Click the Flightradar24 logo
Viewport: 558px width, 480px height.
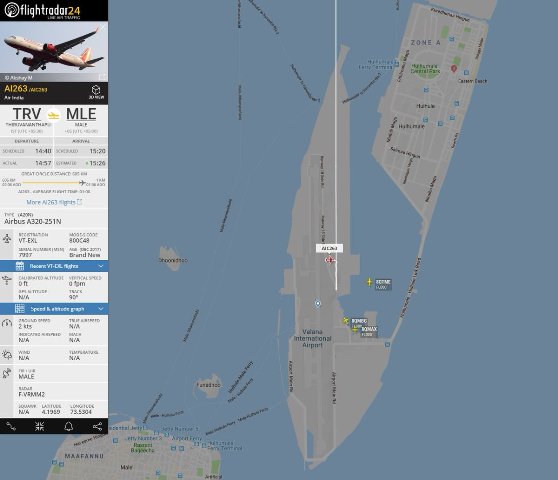(43, 10)
